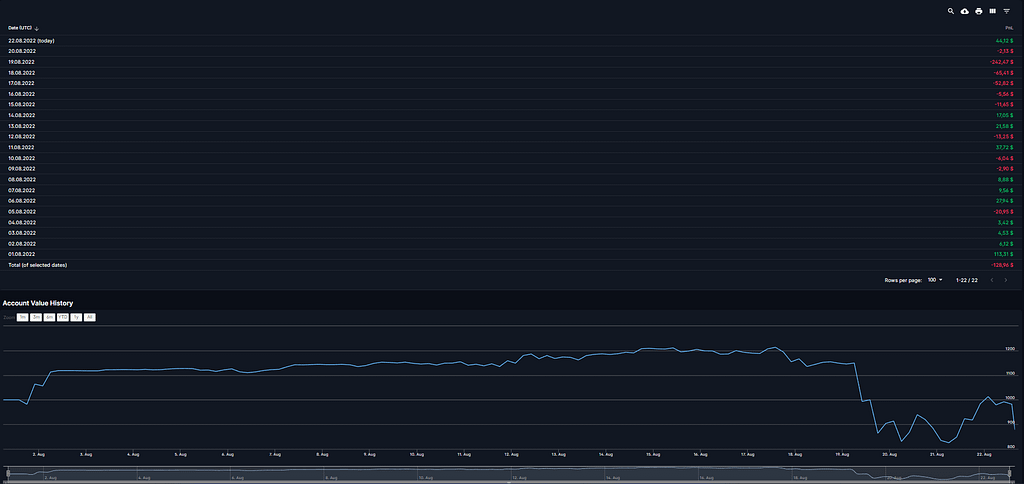
Task: Click the -242,47 $ PnL value
Action: 1001,61
